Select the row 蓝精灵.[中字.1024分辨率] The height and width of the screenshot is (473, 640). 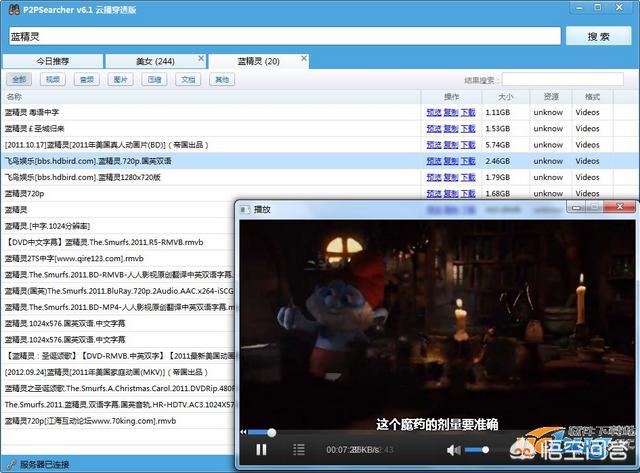coord(118,226)
